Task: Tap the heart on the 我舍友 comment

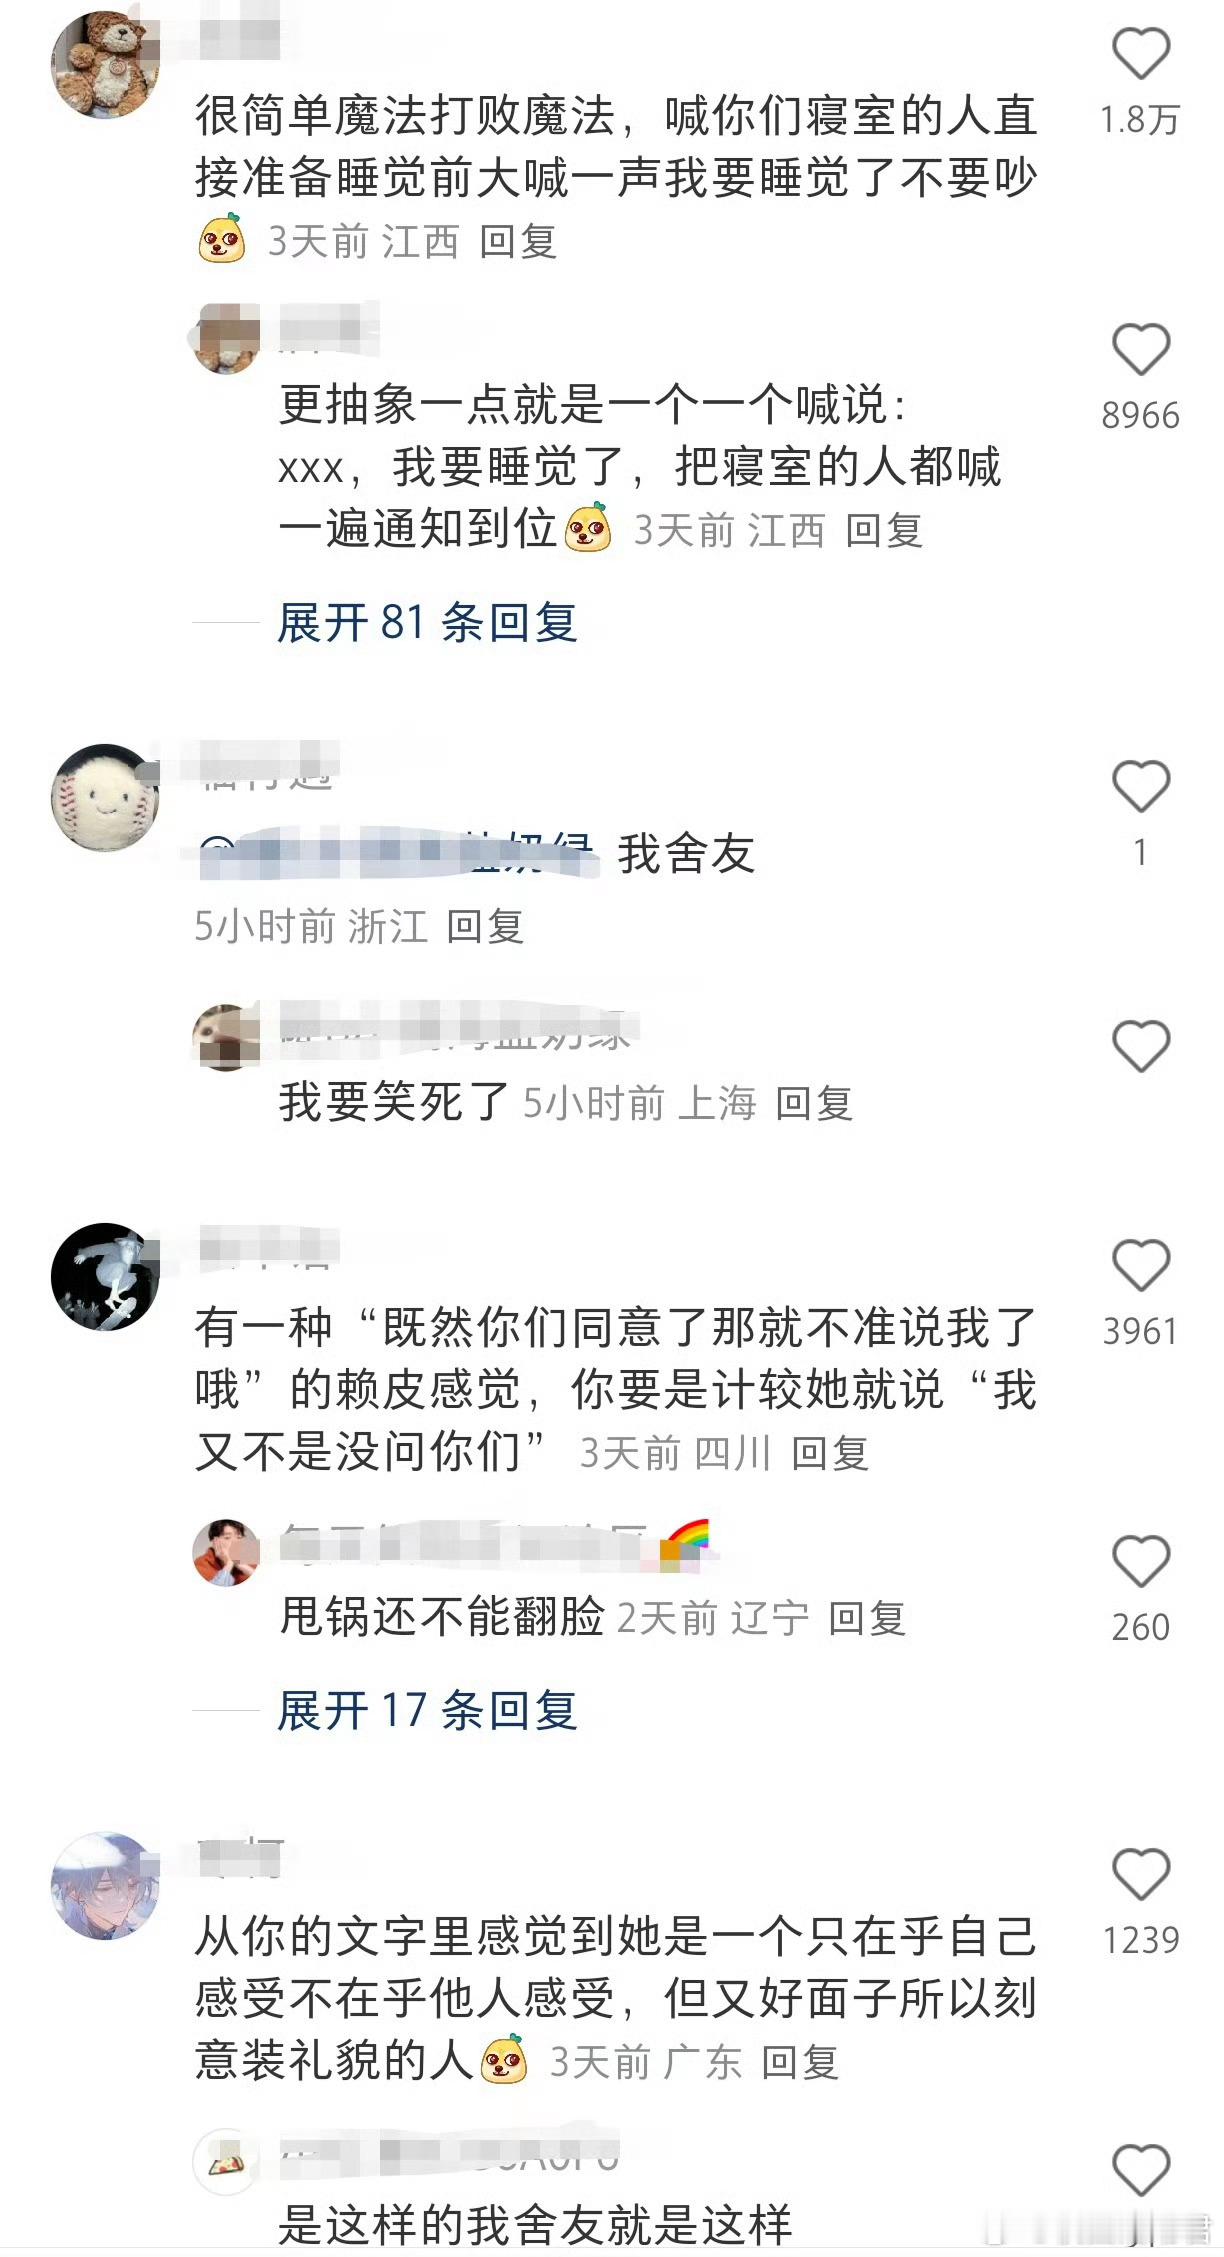Action: click(x=1140, y=786)
